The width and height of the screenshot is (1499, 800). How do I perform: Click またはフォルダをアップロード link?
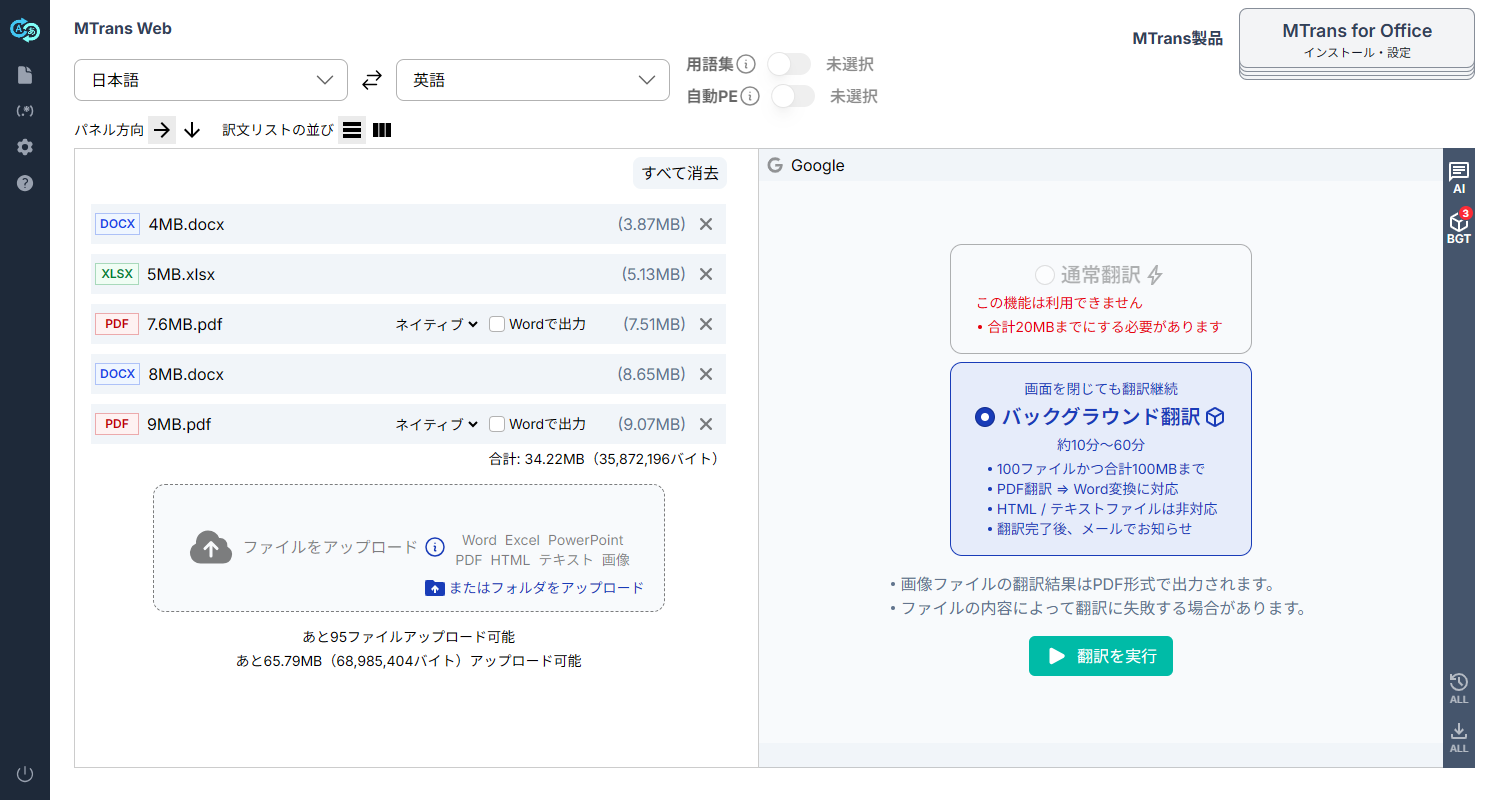click(x=535, y=588)
